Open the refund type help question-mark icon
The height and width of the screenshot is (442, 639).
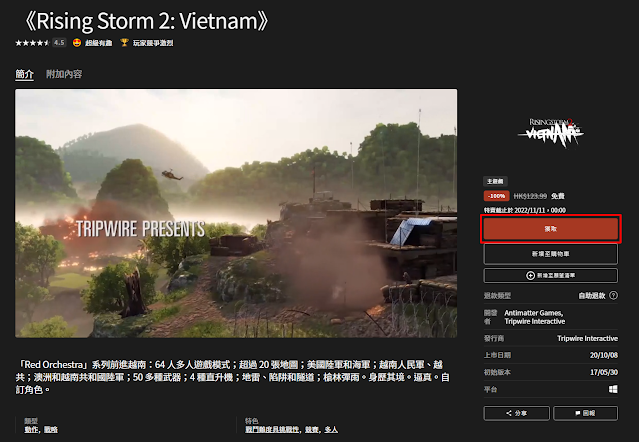click(613, 295)
